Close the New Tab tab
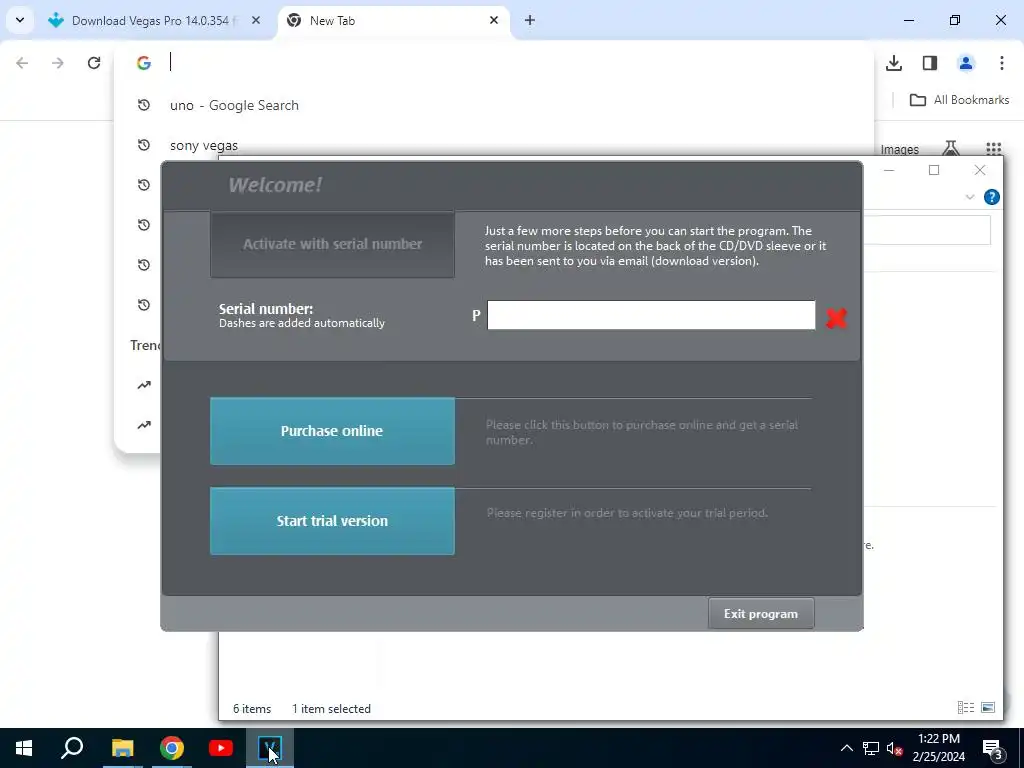1024x768 pixels. point(494,21)
